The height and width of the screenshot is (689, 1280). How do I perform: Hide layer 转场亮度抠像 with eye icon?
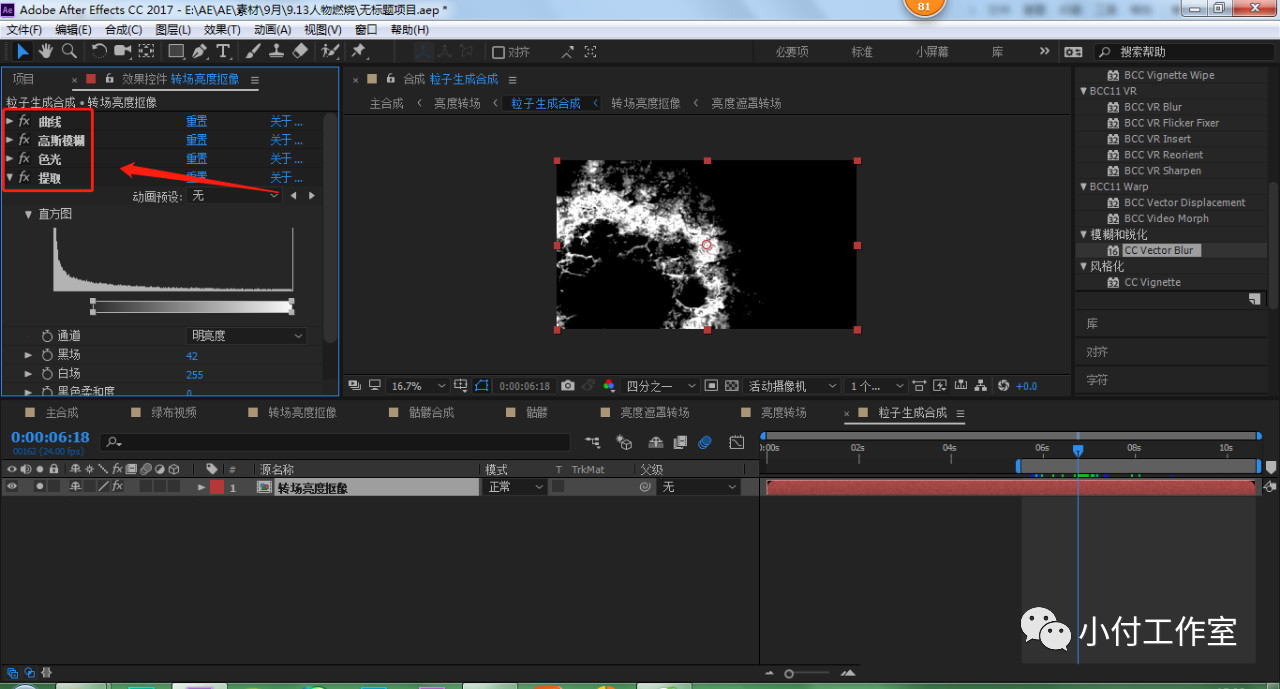[13, 487]
